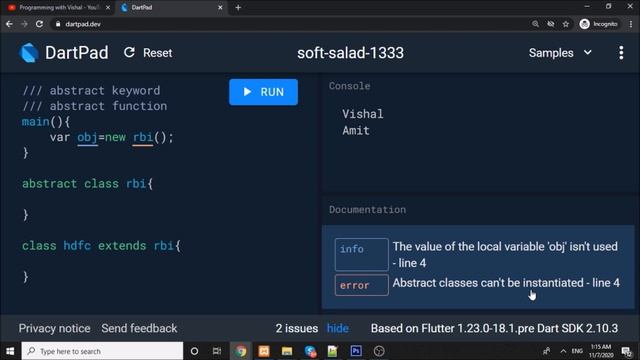Click the Windows taskbar search box
640x360 pixels.
(x=102, y=351)
